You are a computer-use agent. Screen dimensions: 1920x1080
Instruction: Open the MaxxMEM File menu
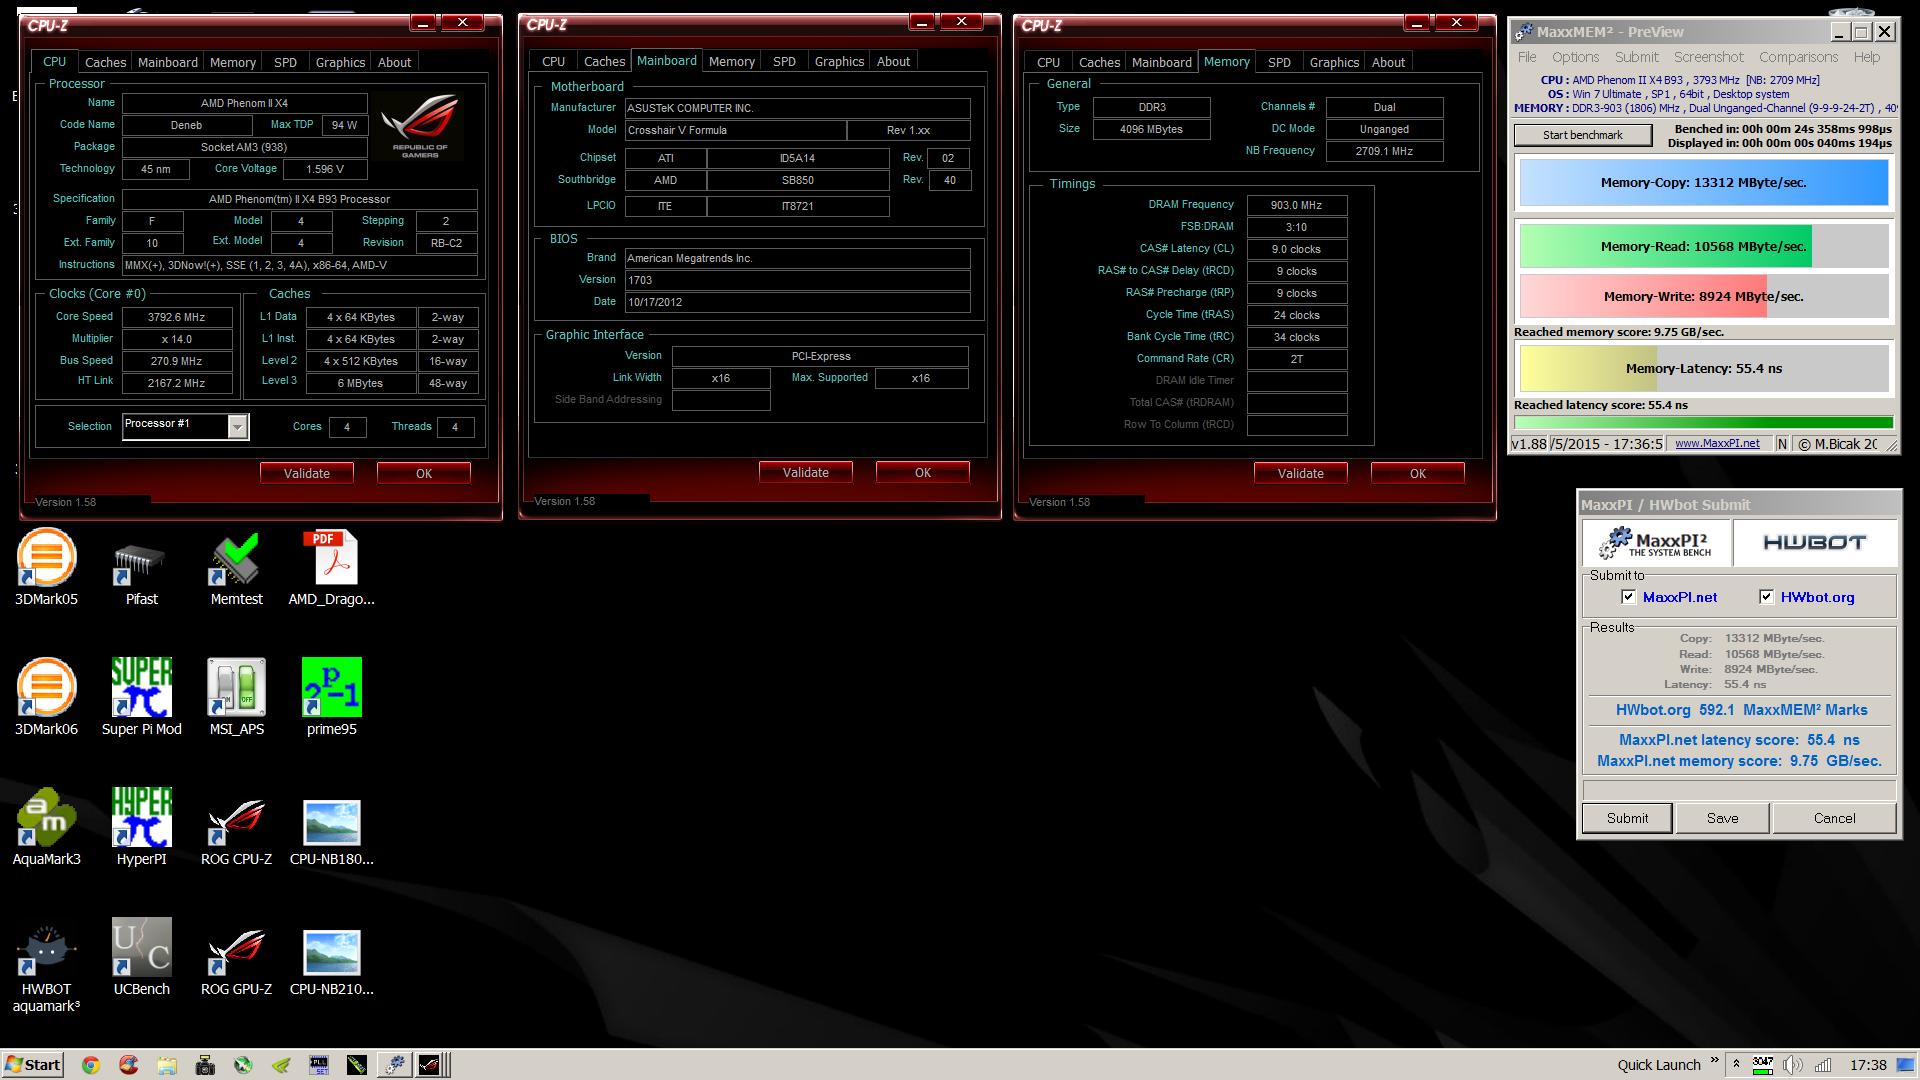1527,57
